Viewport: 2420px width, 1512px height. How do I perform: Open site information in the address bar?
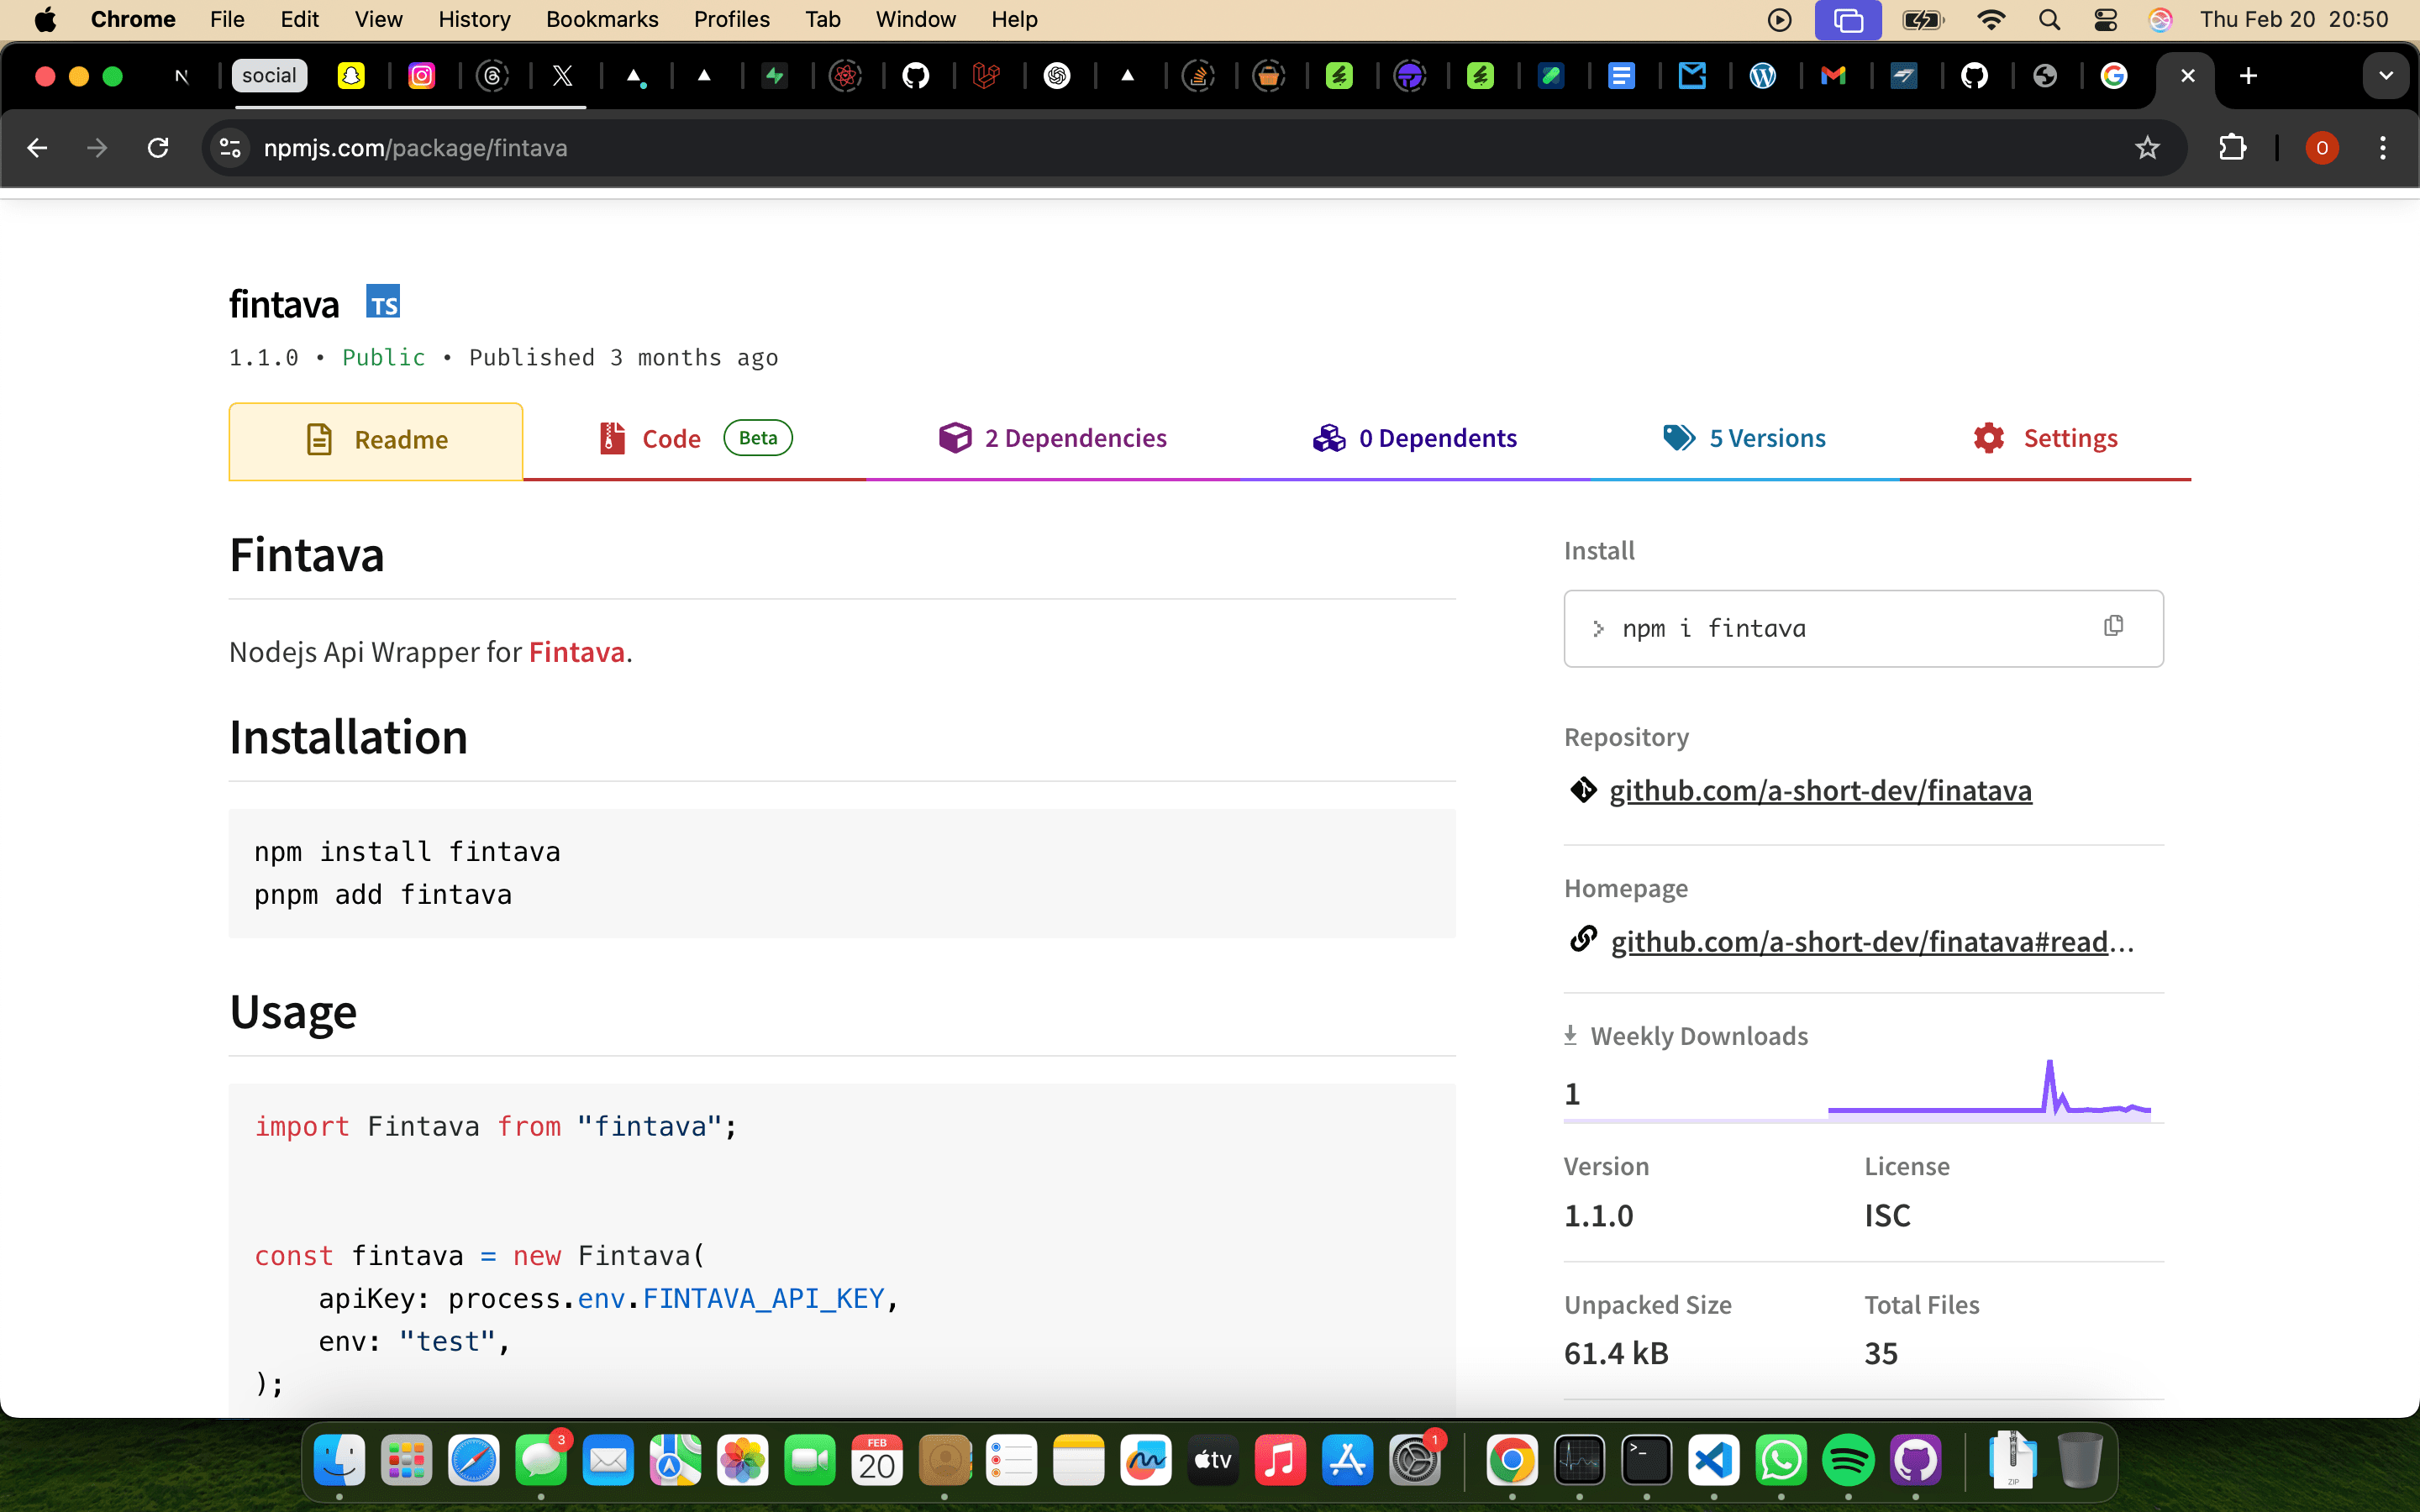pos(229,147)
